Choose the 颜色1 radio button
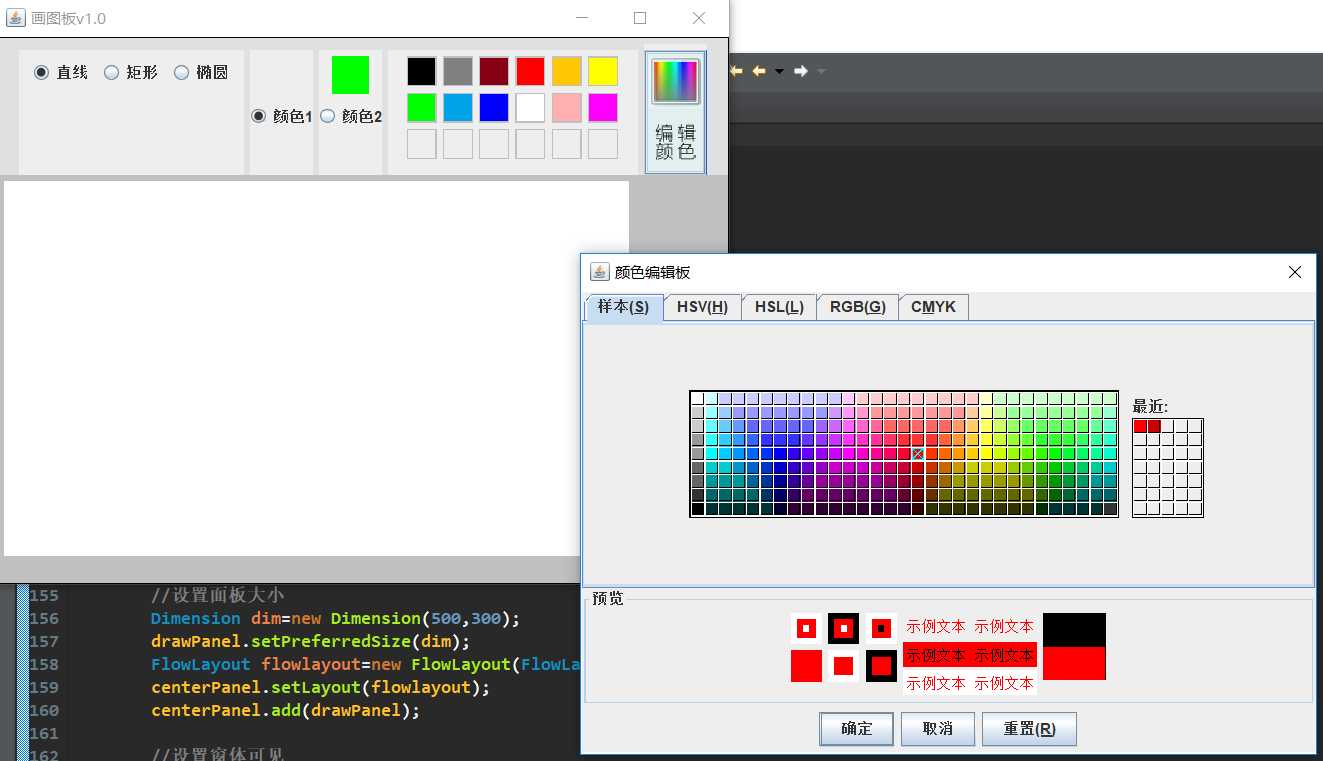This screenshot has height=761, width=1323. point(281,117)
